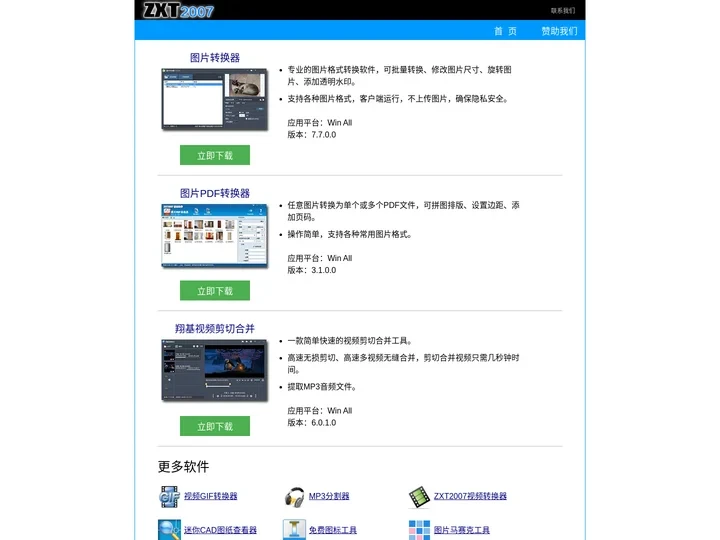Go to the 首页 menu item
Screen dimensions: 720x540
[505, 31]
